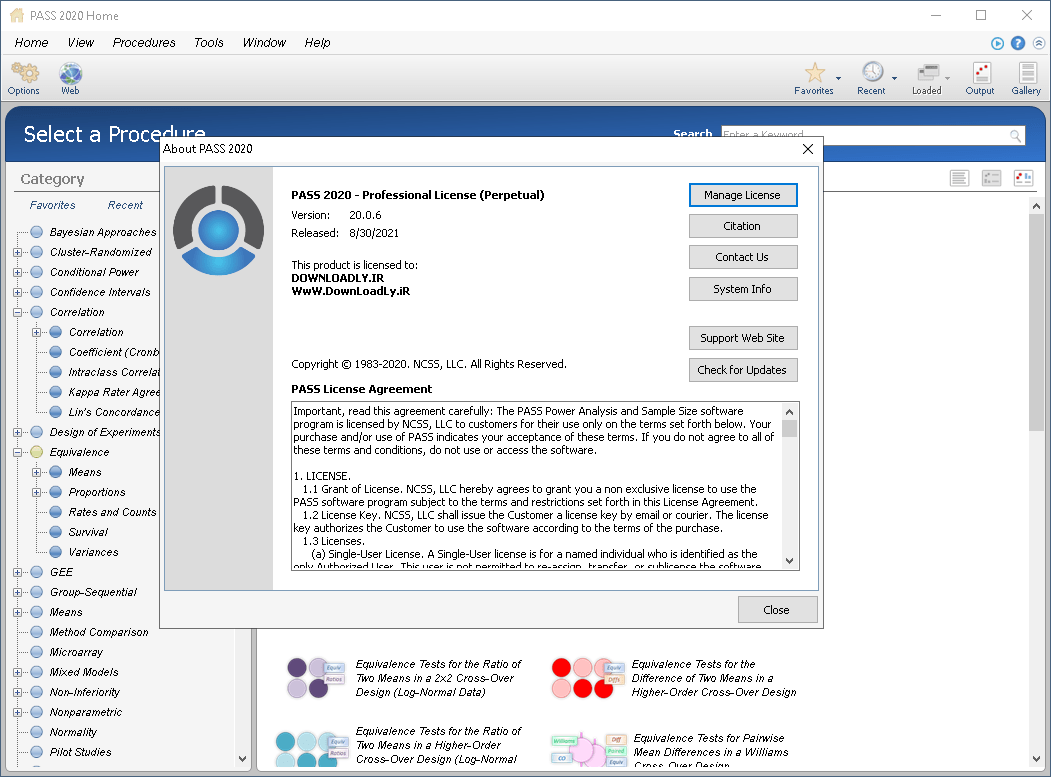This screenshot has width=1051, height=777.
Task: Open the Help menu
Action: coord(317,43)
